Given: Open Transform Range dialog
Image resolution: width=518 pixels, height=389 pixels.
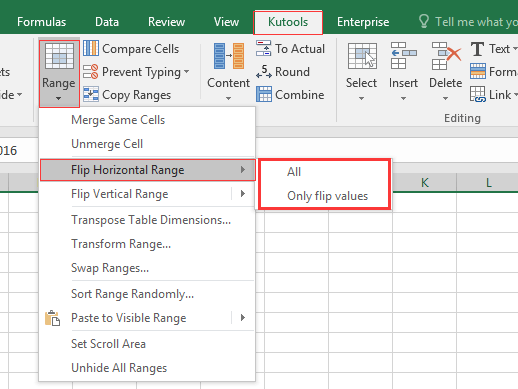Looking at the screenshot, I should pyautogui.click(x=147, y=244).
